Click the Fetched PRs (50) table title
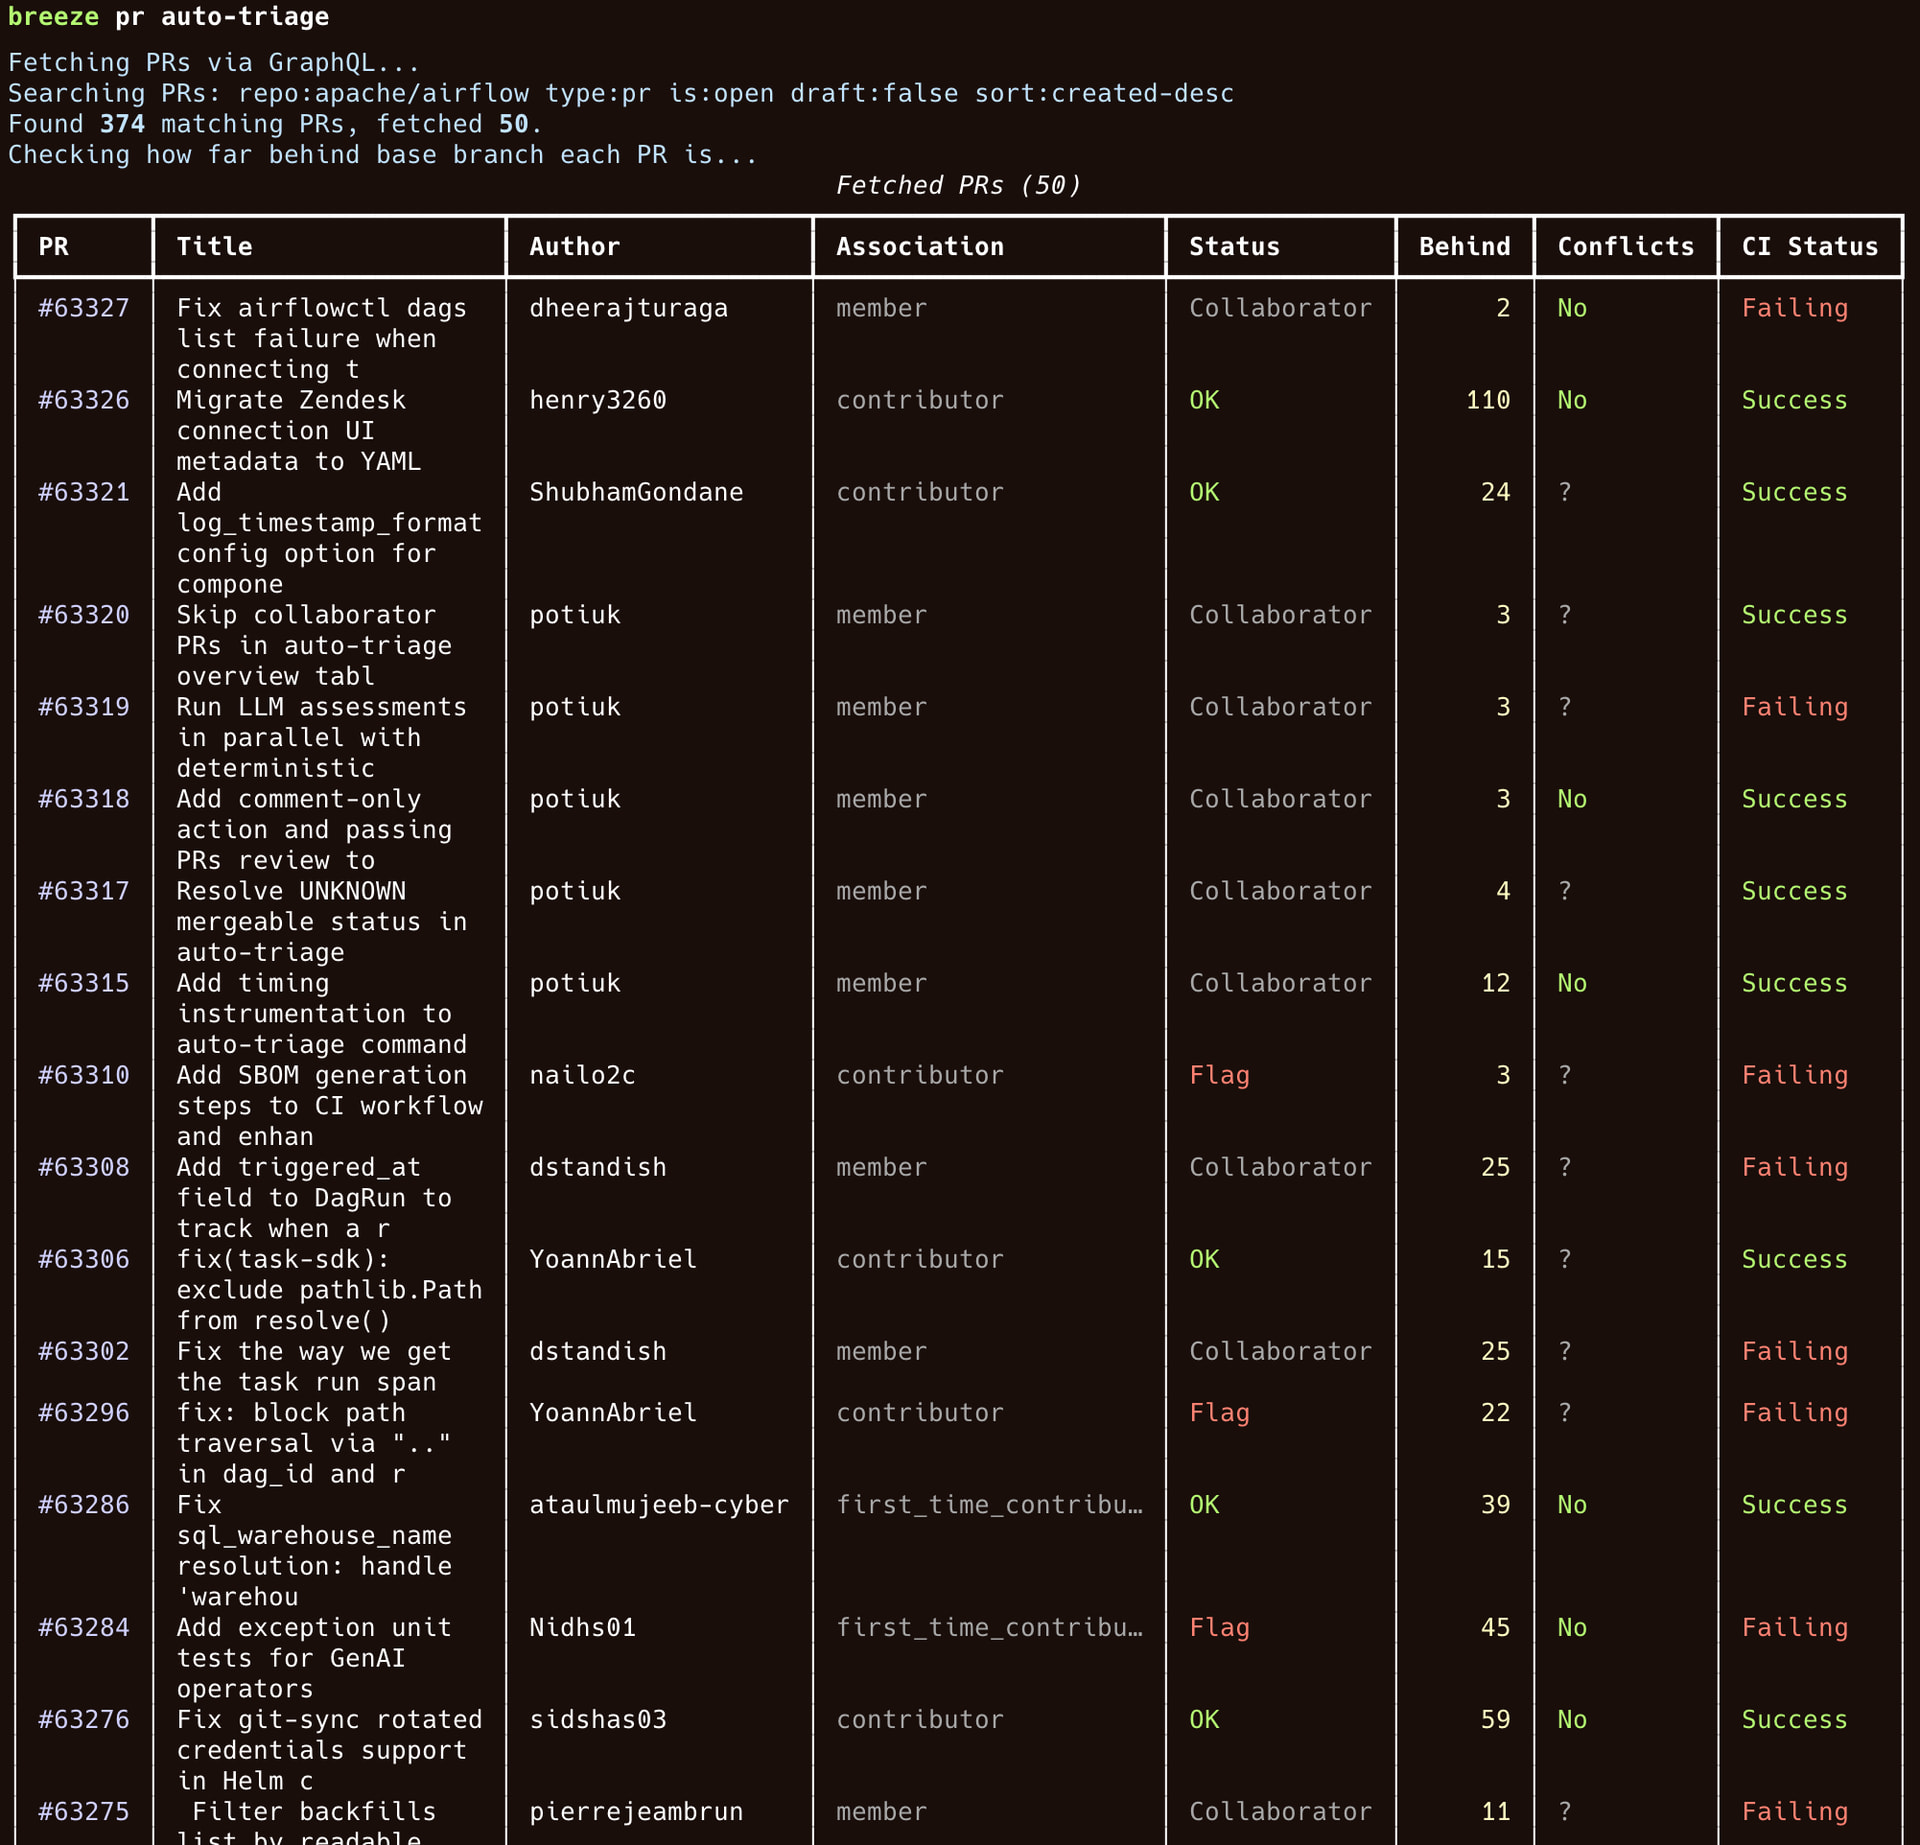 958,185
